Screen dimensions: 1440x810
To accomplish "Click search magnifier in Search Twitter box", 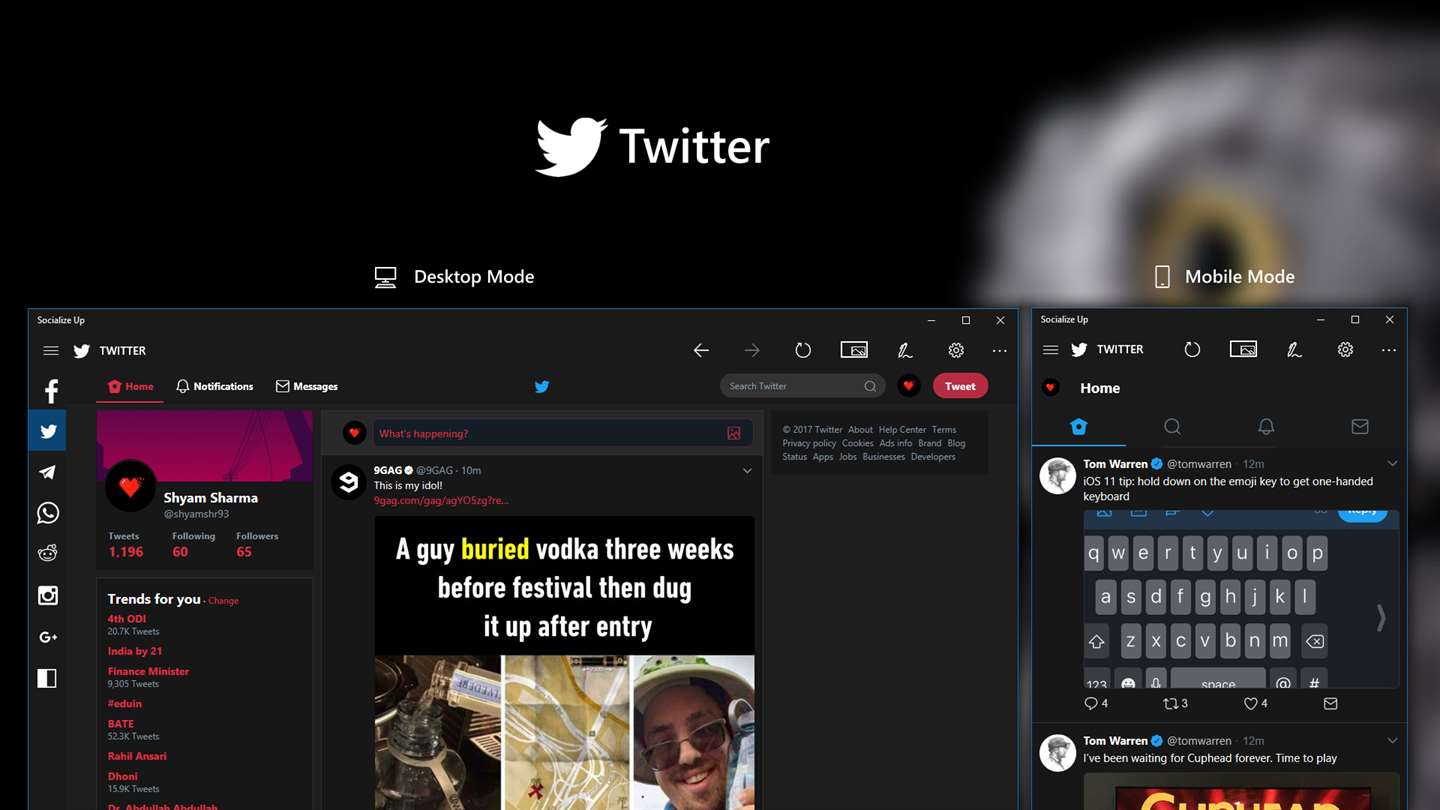I will 870,386.
